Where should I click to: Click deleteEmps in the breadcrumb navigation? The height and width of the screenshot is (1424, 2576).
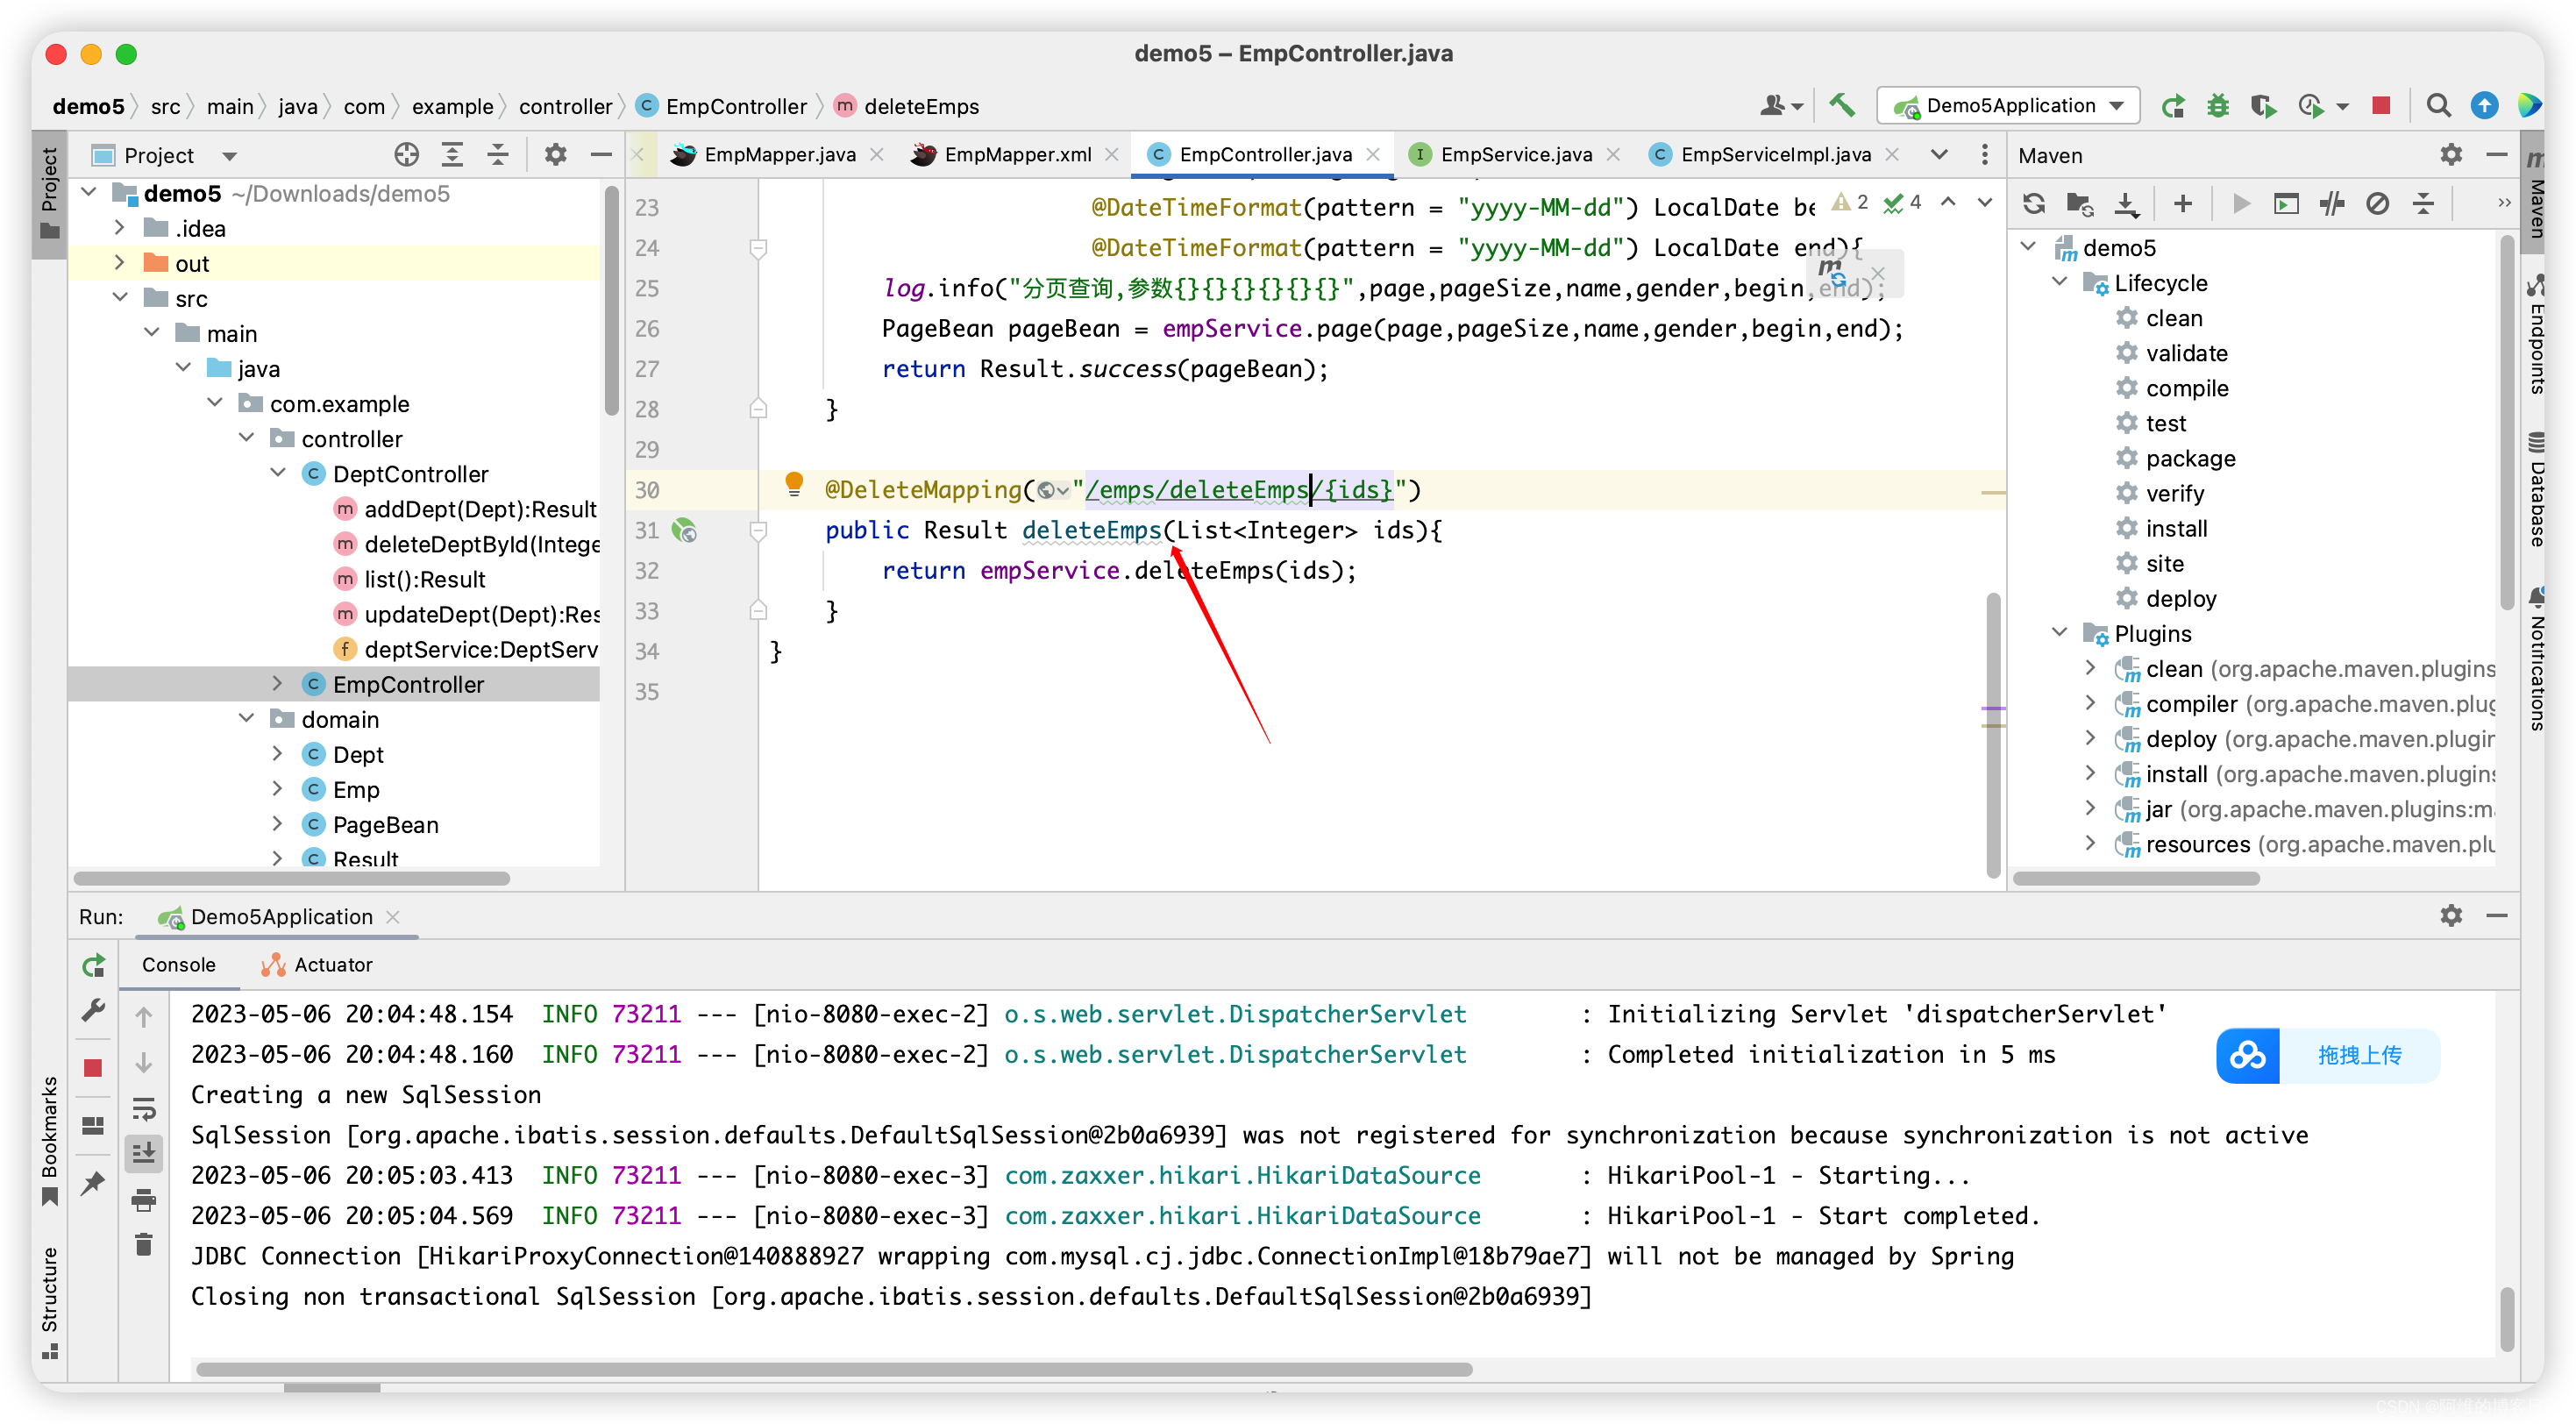coord(918,105)
